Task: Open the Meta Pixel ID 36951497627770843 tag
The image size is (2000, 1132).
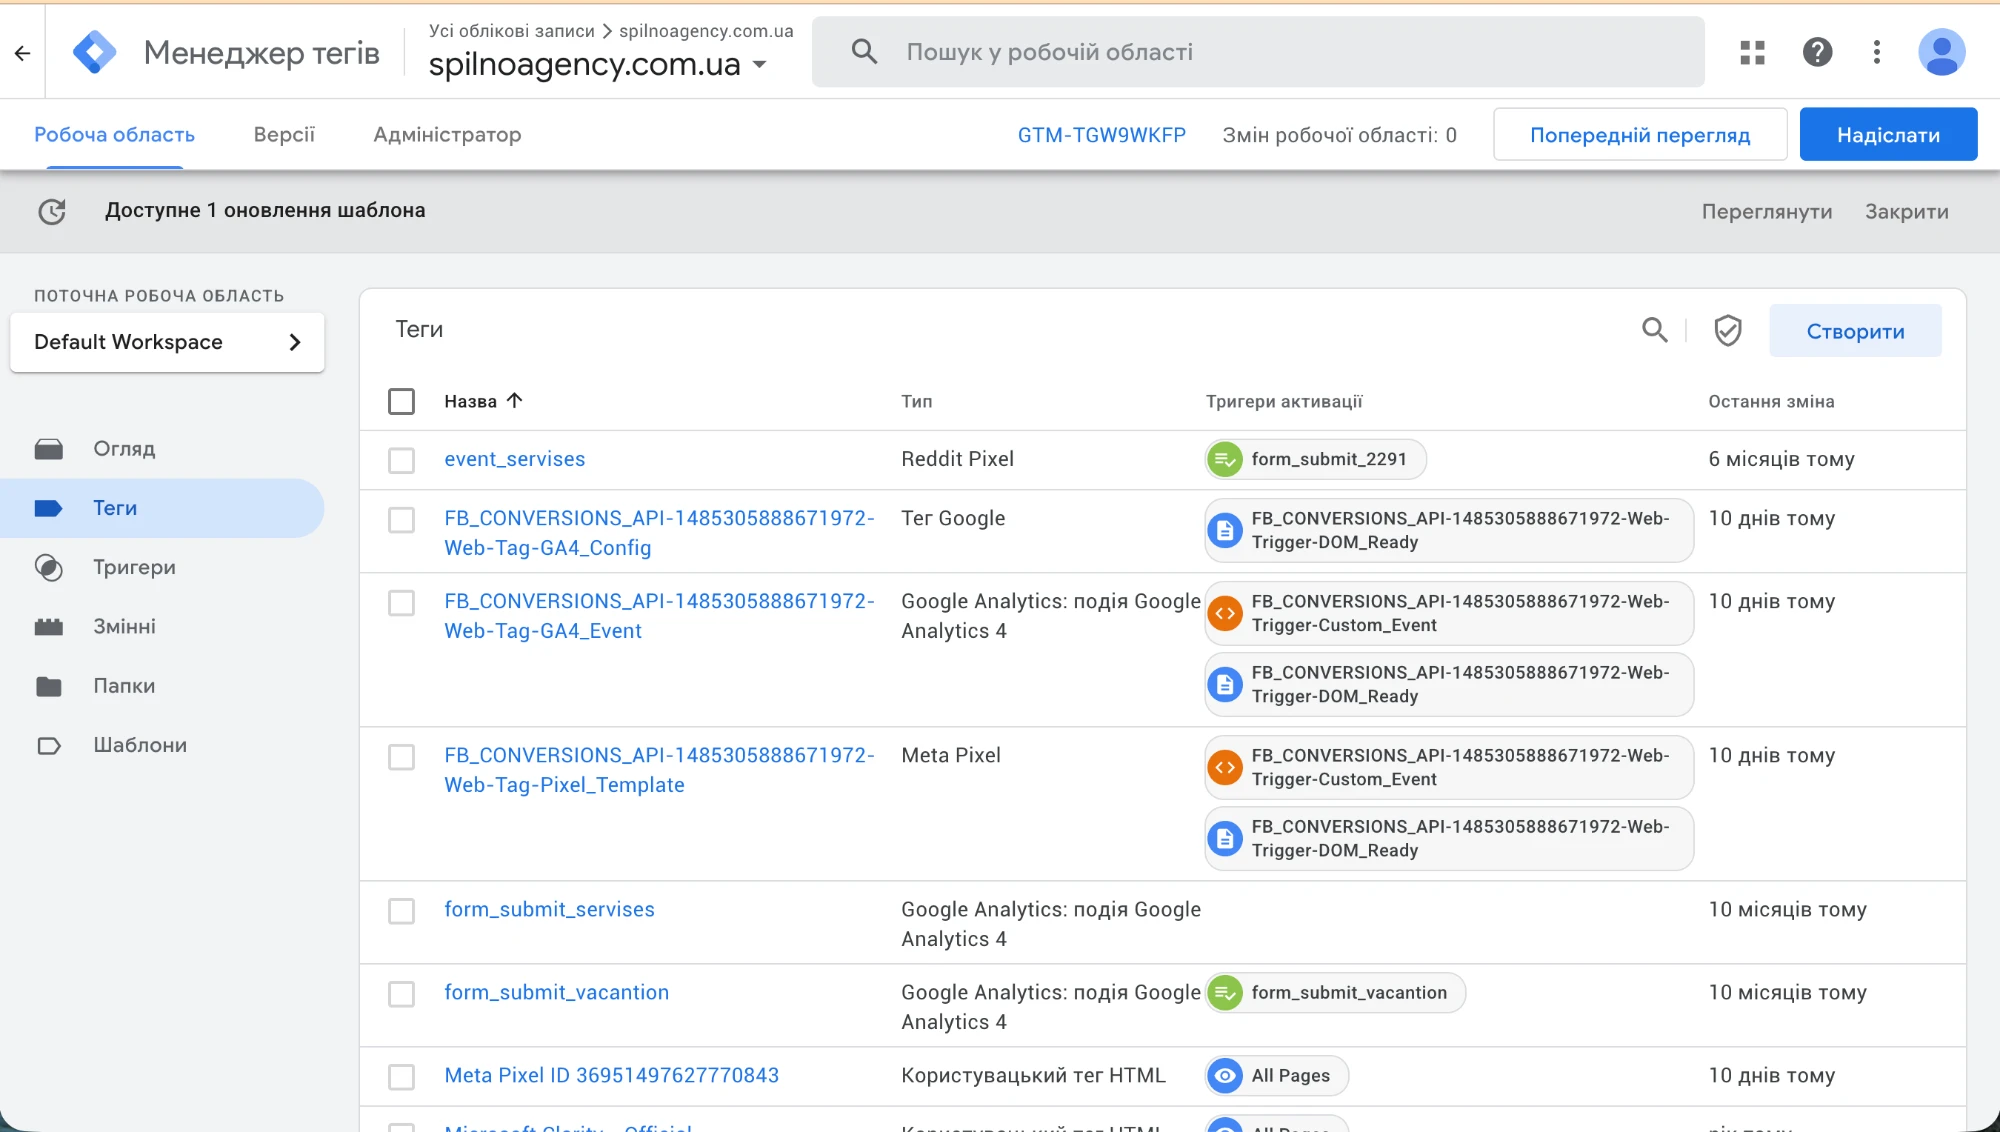Action: click(x=611, y=1075)
